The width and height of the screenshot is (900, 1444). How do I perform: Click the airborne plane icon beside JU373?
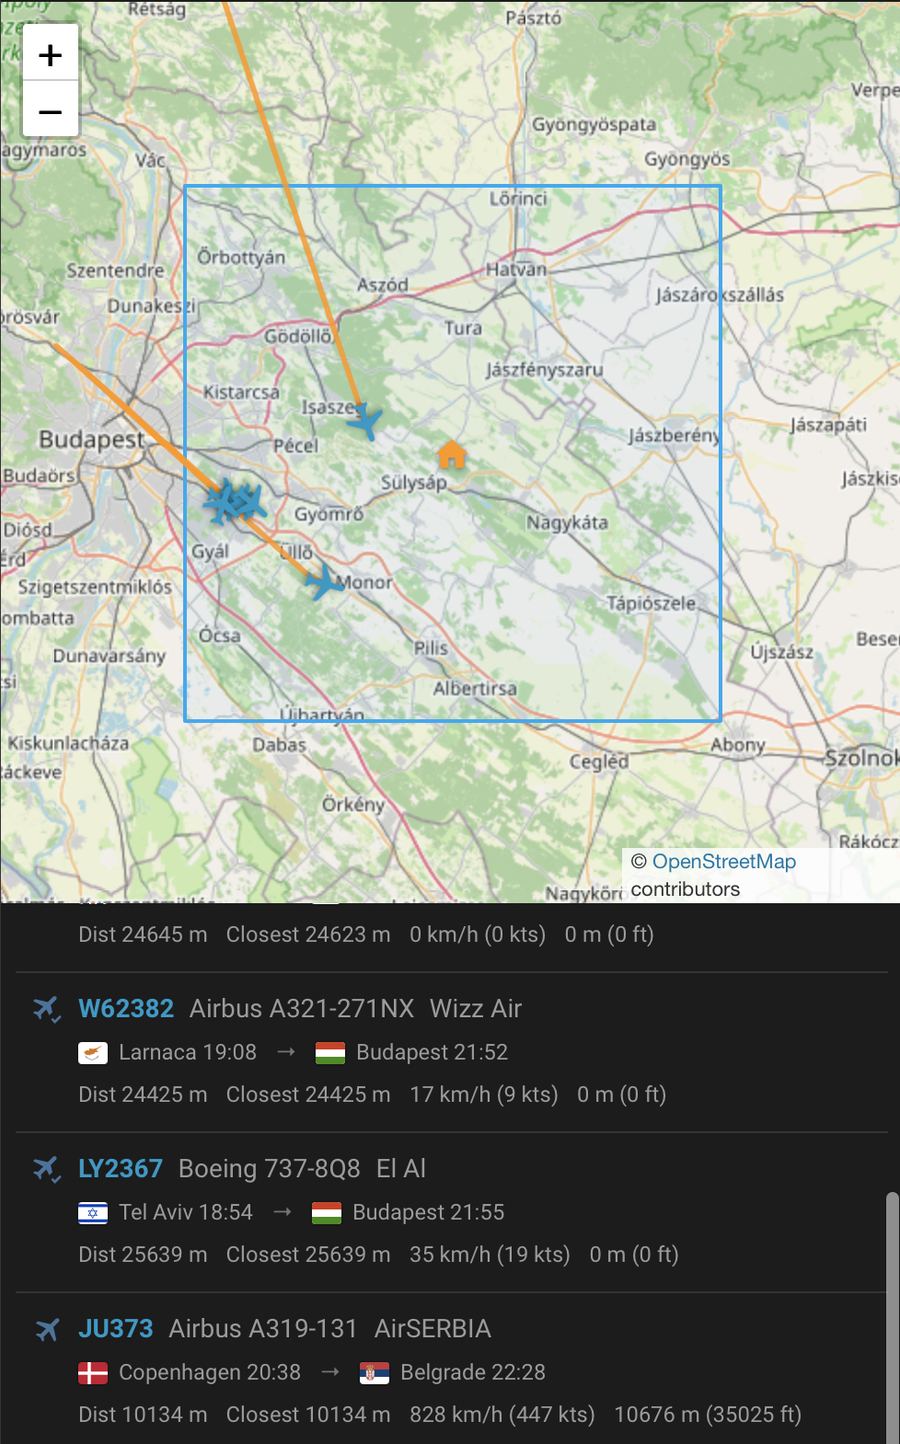coord(47,1329)
